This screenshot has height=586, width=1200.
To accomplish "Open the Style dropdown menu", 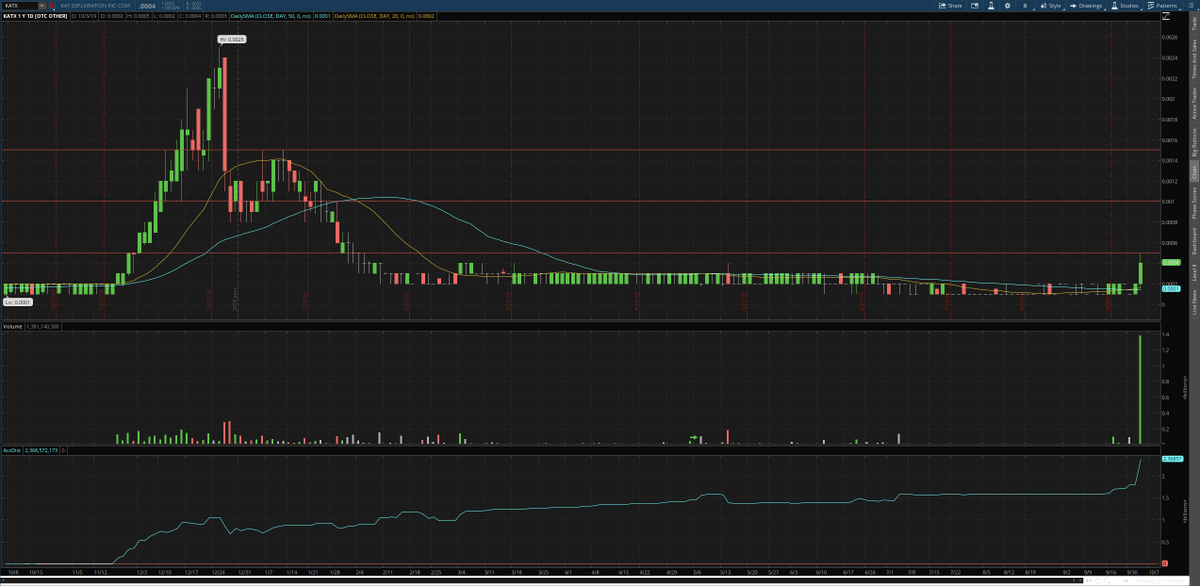I will [1052, 5].
